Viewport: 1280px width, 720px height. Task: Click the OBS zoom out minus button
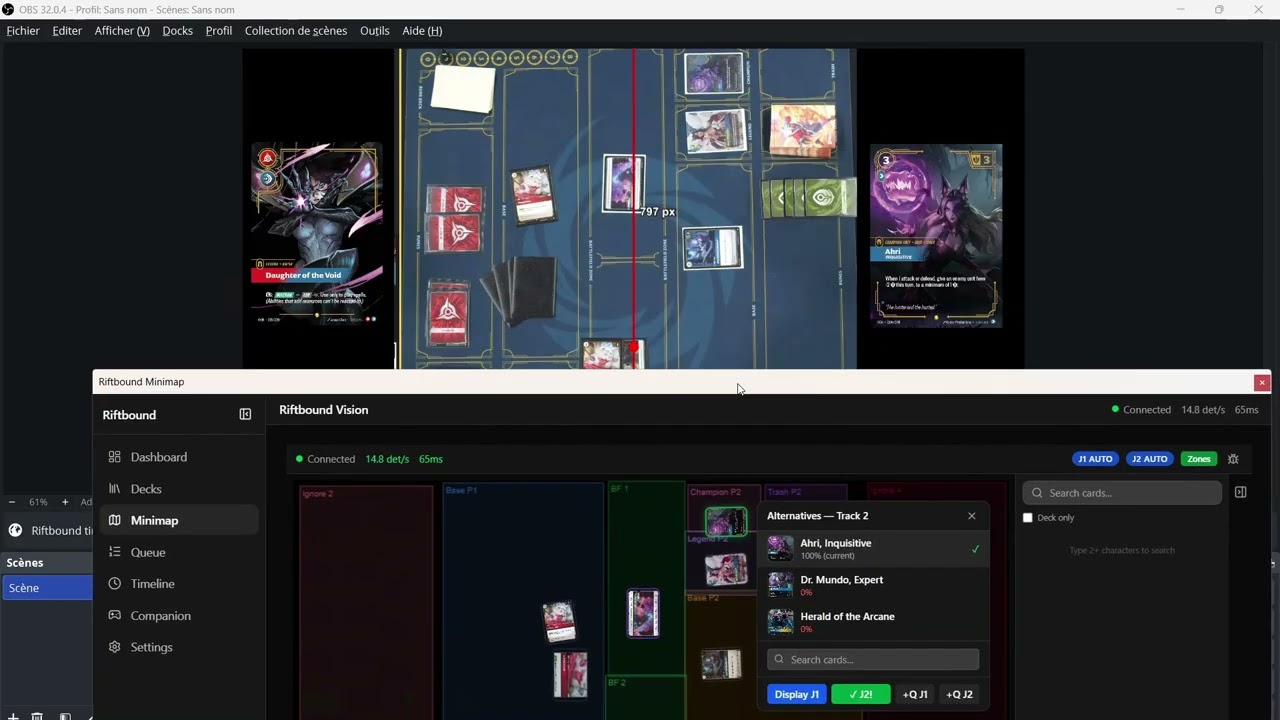[12, 502]
